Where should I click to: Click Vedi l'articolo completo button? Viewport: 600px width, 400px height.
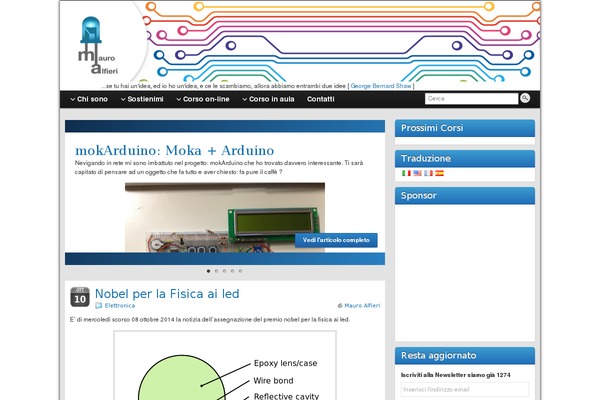(x=336, y=240)
